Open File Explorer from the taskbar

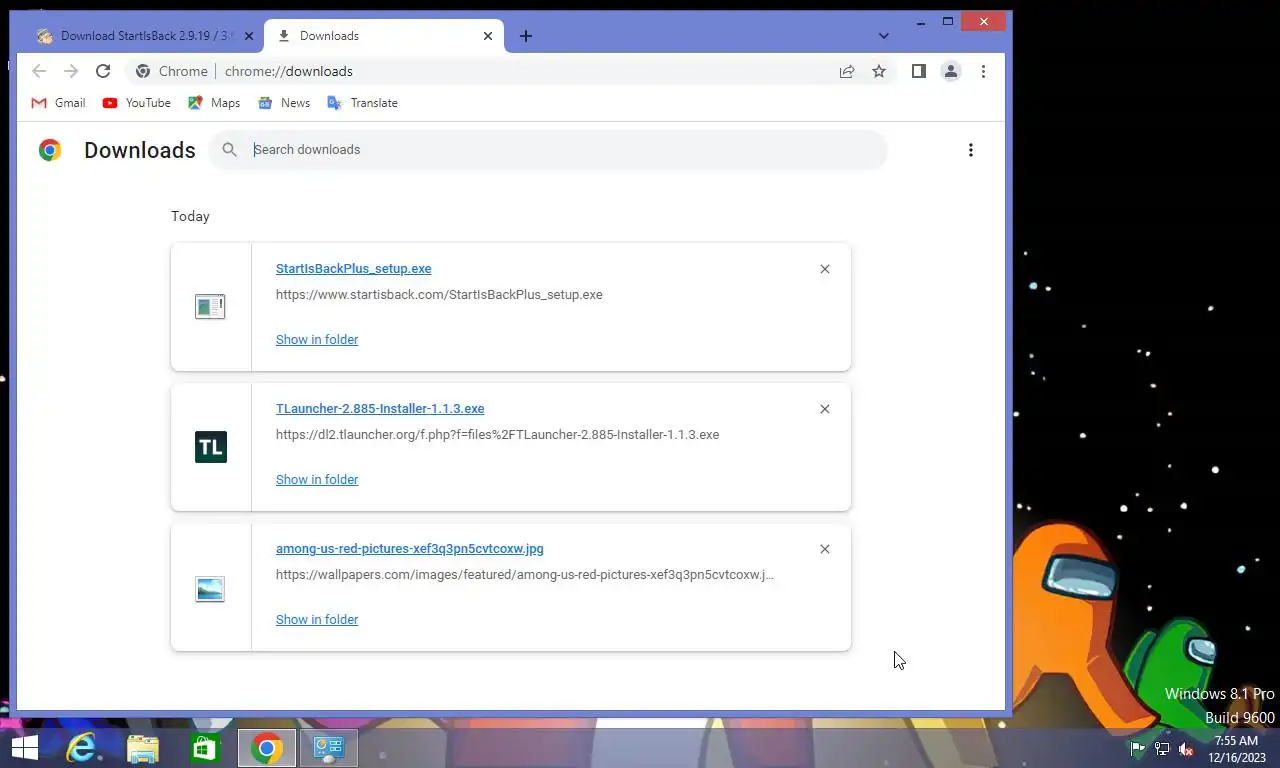tap(143, 748)
